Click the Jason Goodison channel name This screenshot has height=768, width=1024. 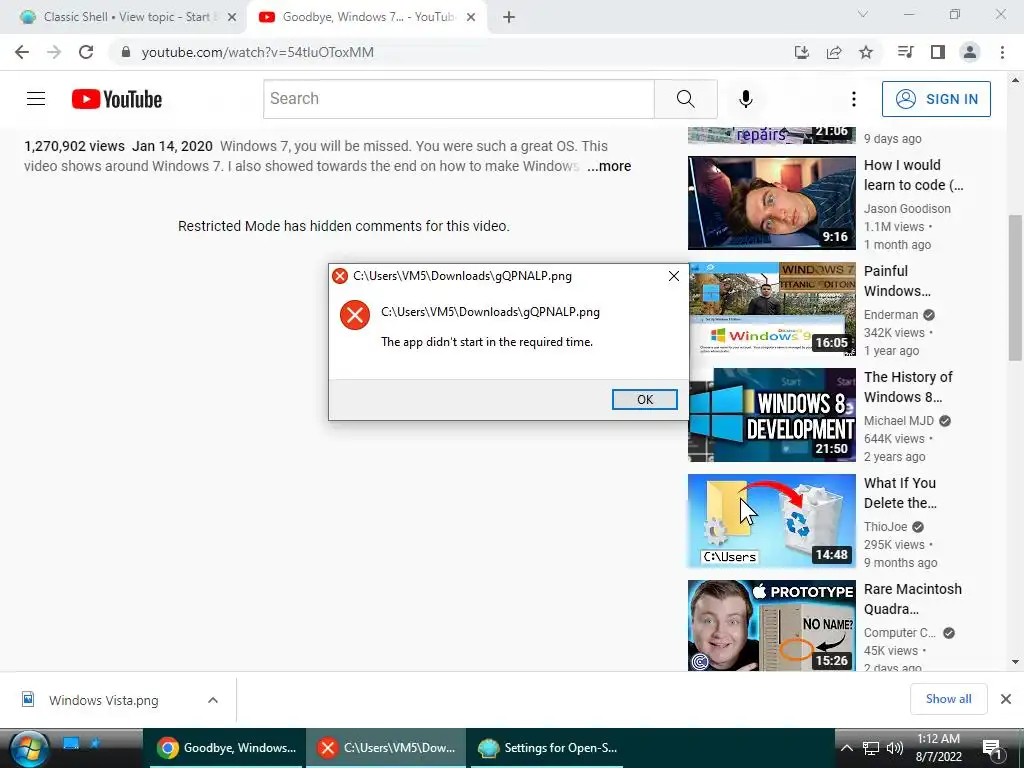tap(907, 209)
